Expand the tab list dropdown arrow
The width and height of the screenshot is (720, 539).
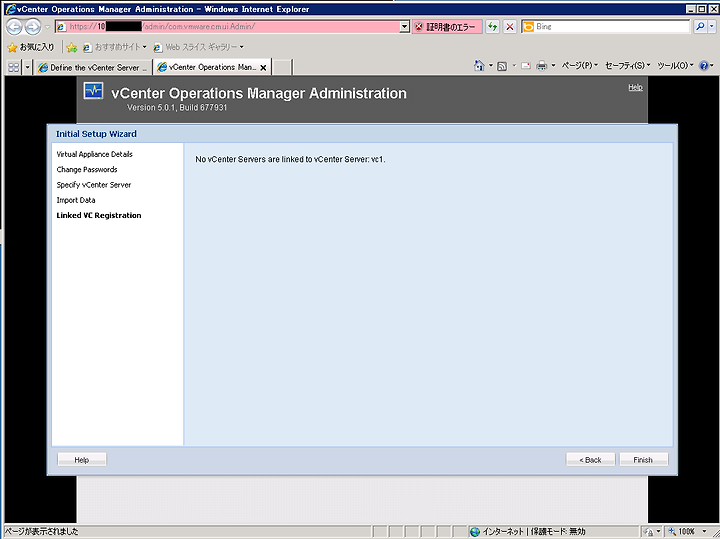click(x=27, y=67)
